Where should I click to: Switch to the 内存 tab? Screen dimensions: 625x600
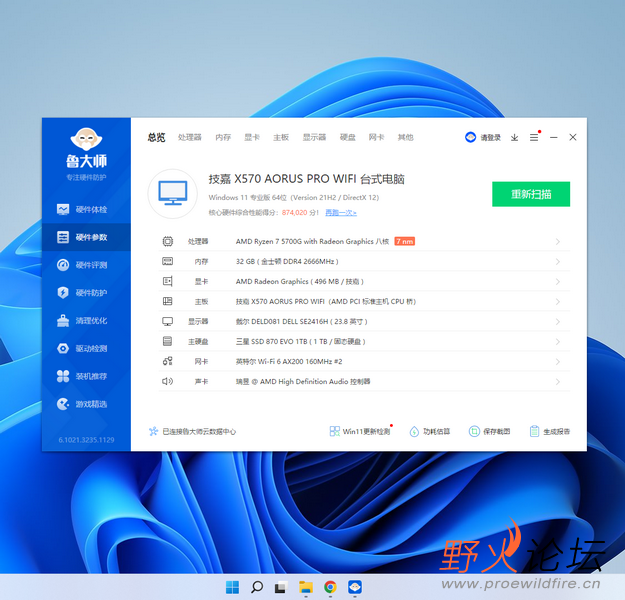tap(223, 138)
